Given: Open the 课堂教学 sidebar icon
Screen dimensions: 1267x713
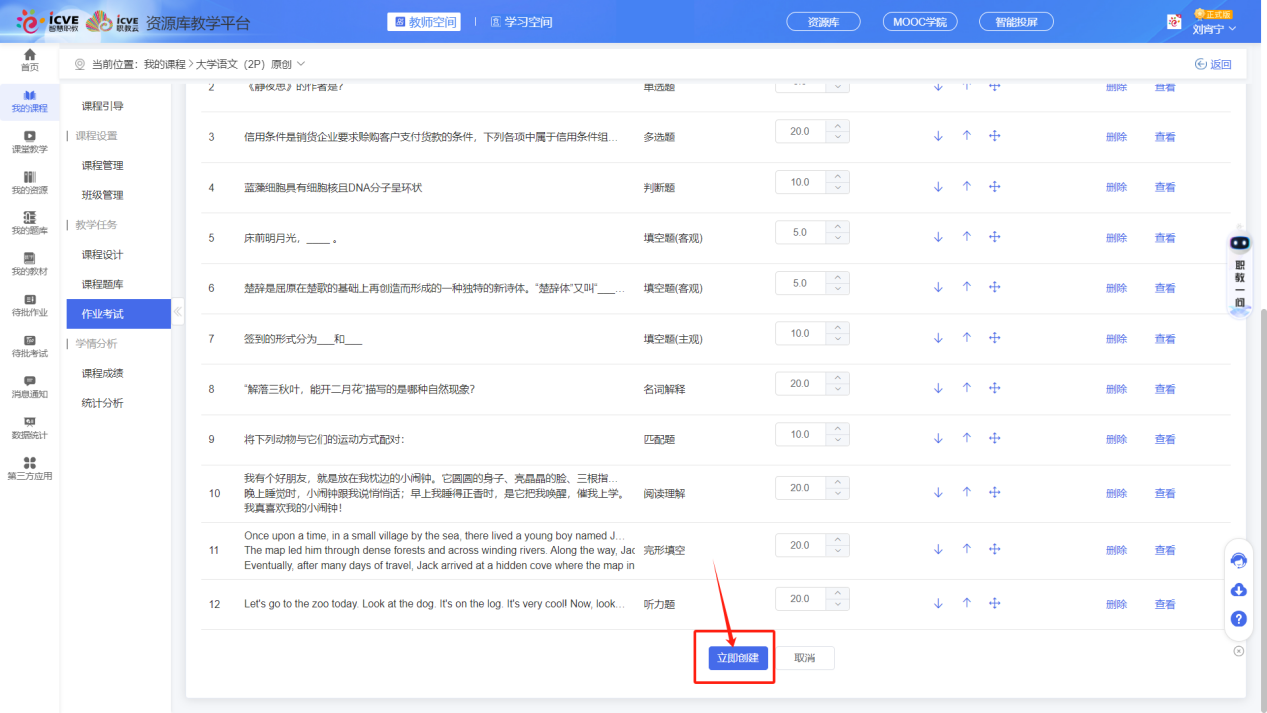Looking at the screenshot, I should tap(29, 141).
